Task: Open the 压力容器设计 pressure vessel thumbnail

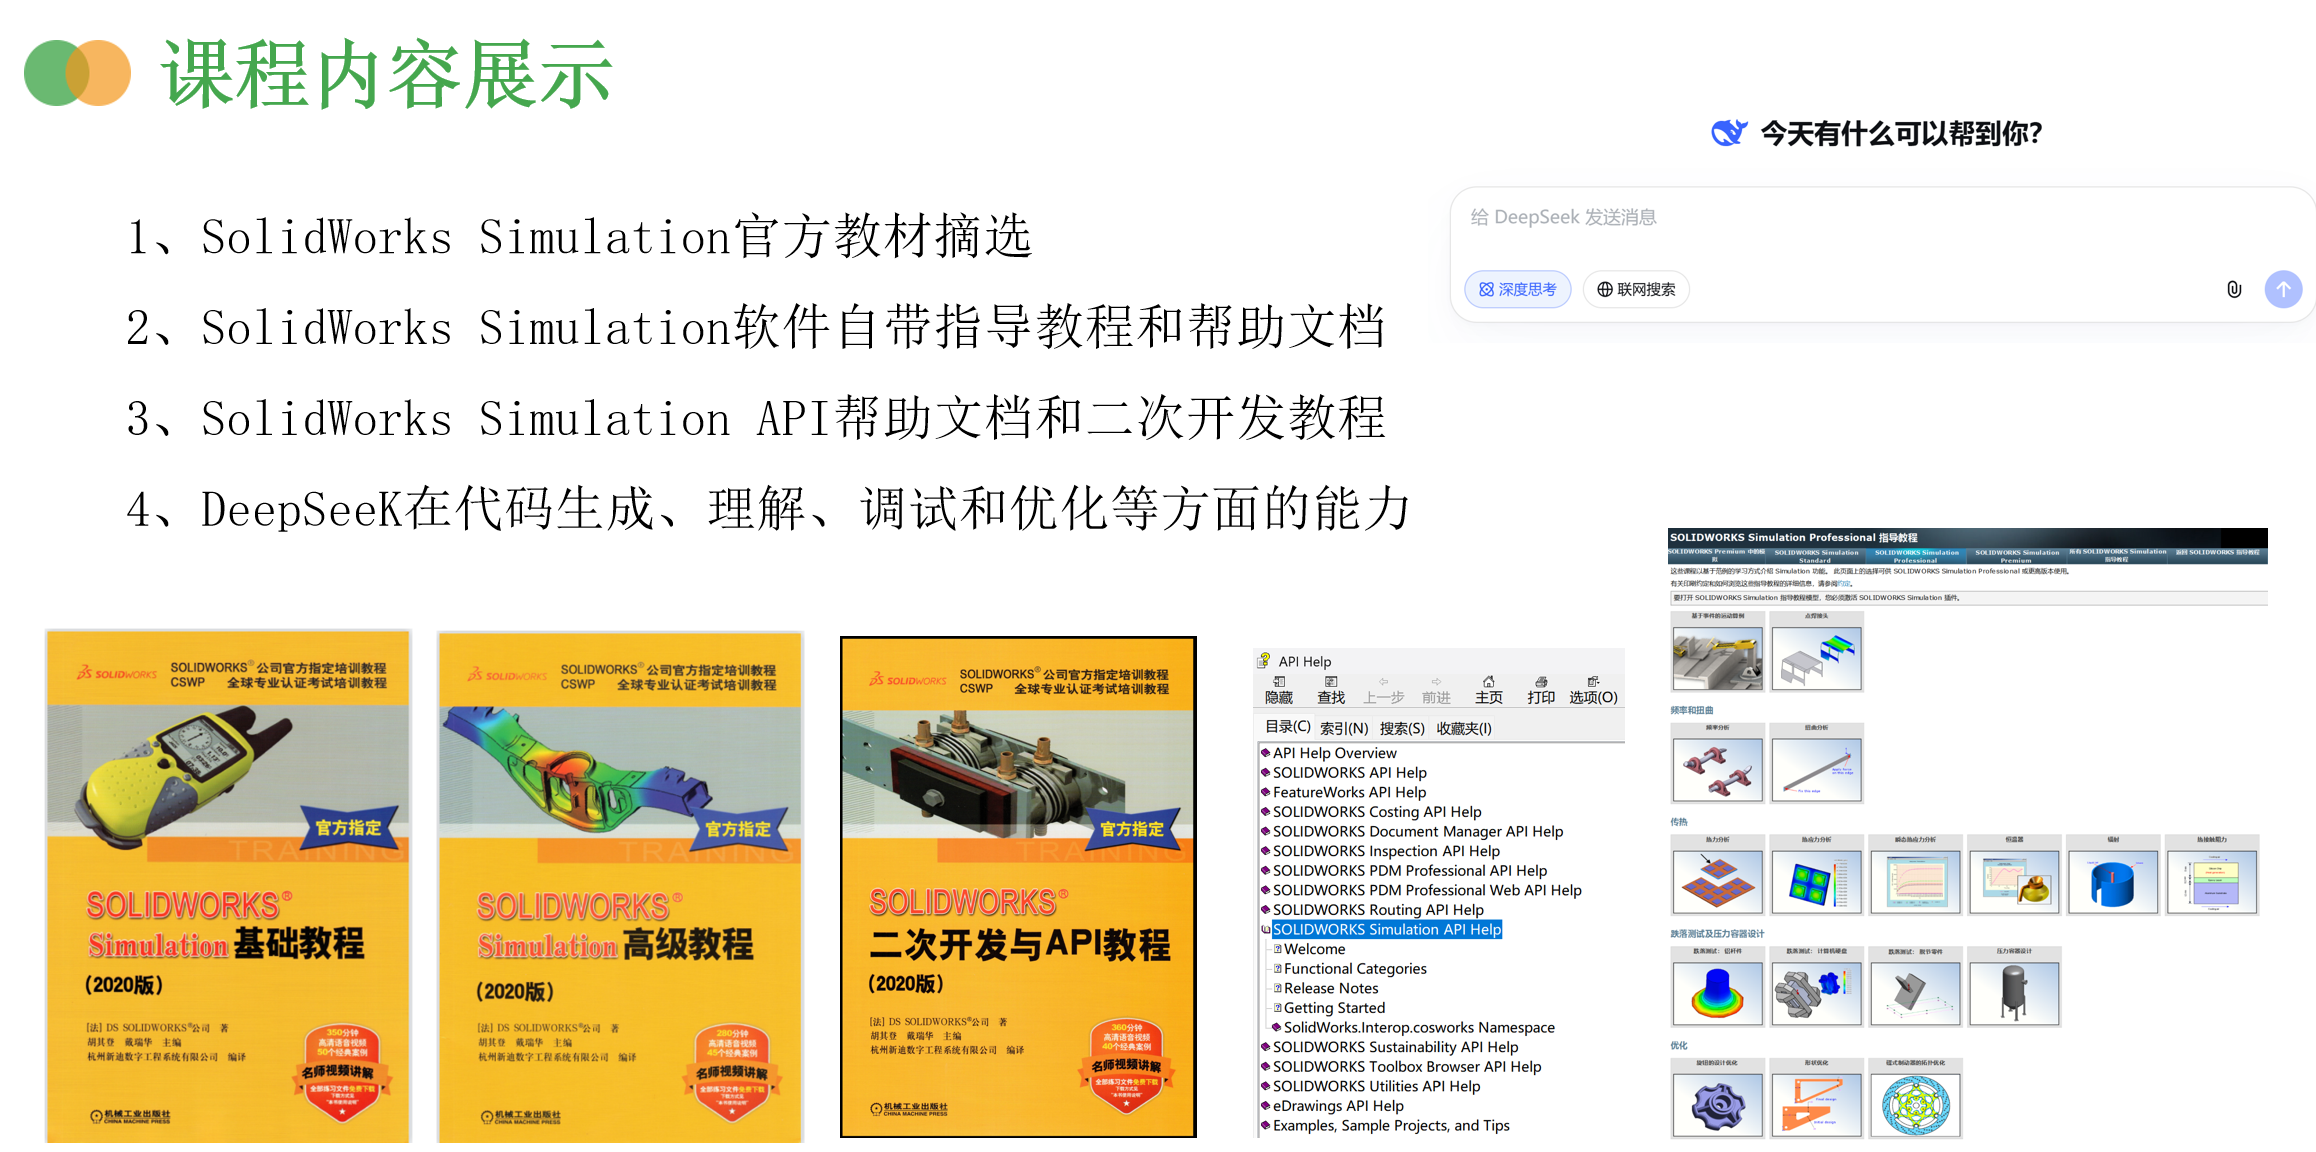Action: pos(2014,993)
